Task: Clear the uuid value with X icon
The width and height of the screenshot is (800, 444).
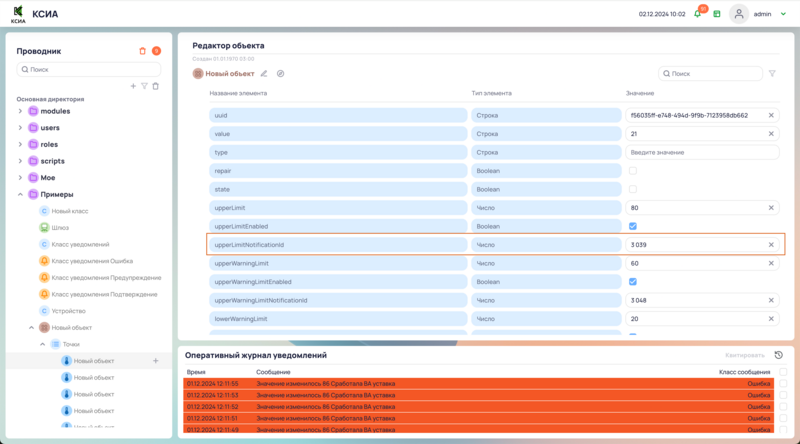Action: [771, 116]
